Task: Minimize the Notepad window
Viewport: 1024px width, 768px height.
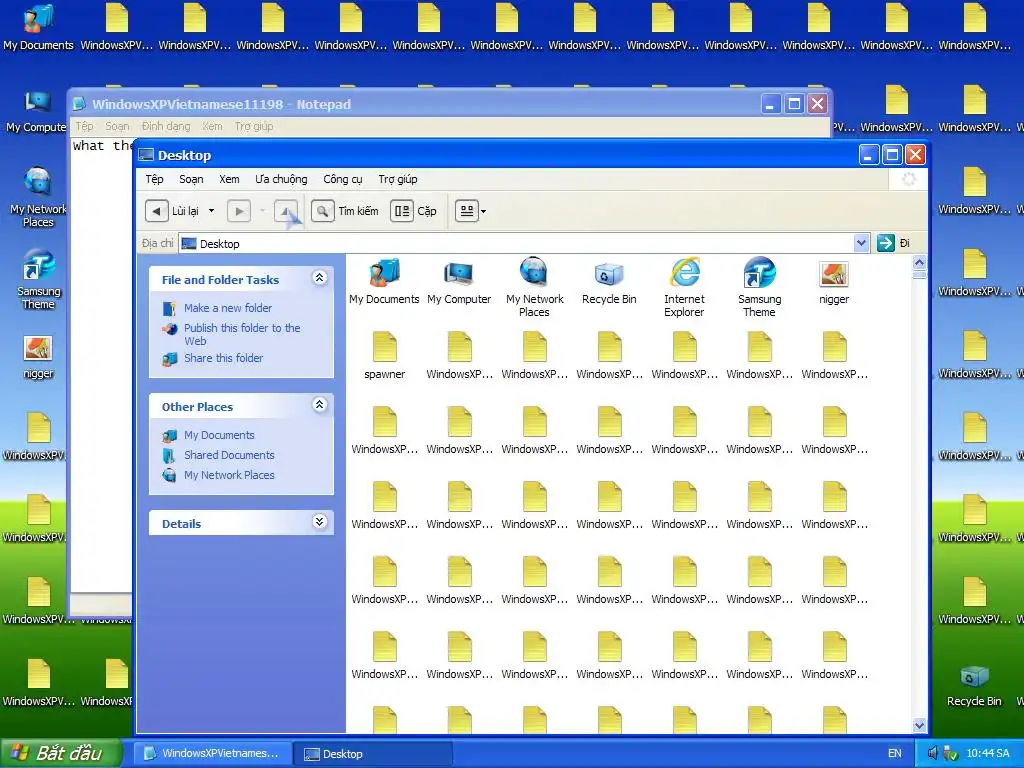Action: [x=771, y=104]
